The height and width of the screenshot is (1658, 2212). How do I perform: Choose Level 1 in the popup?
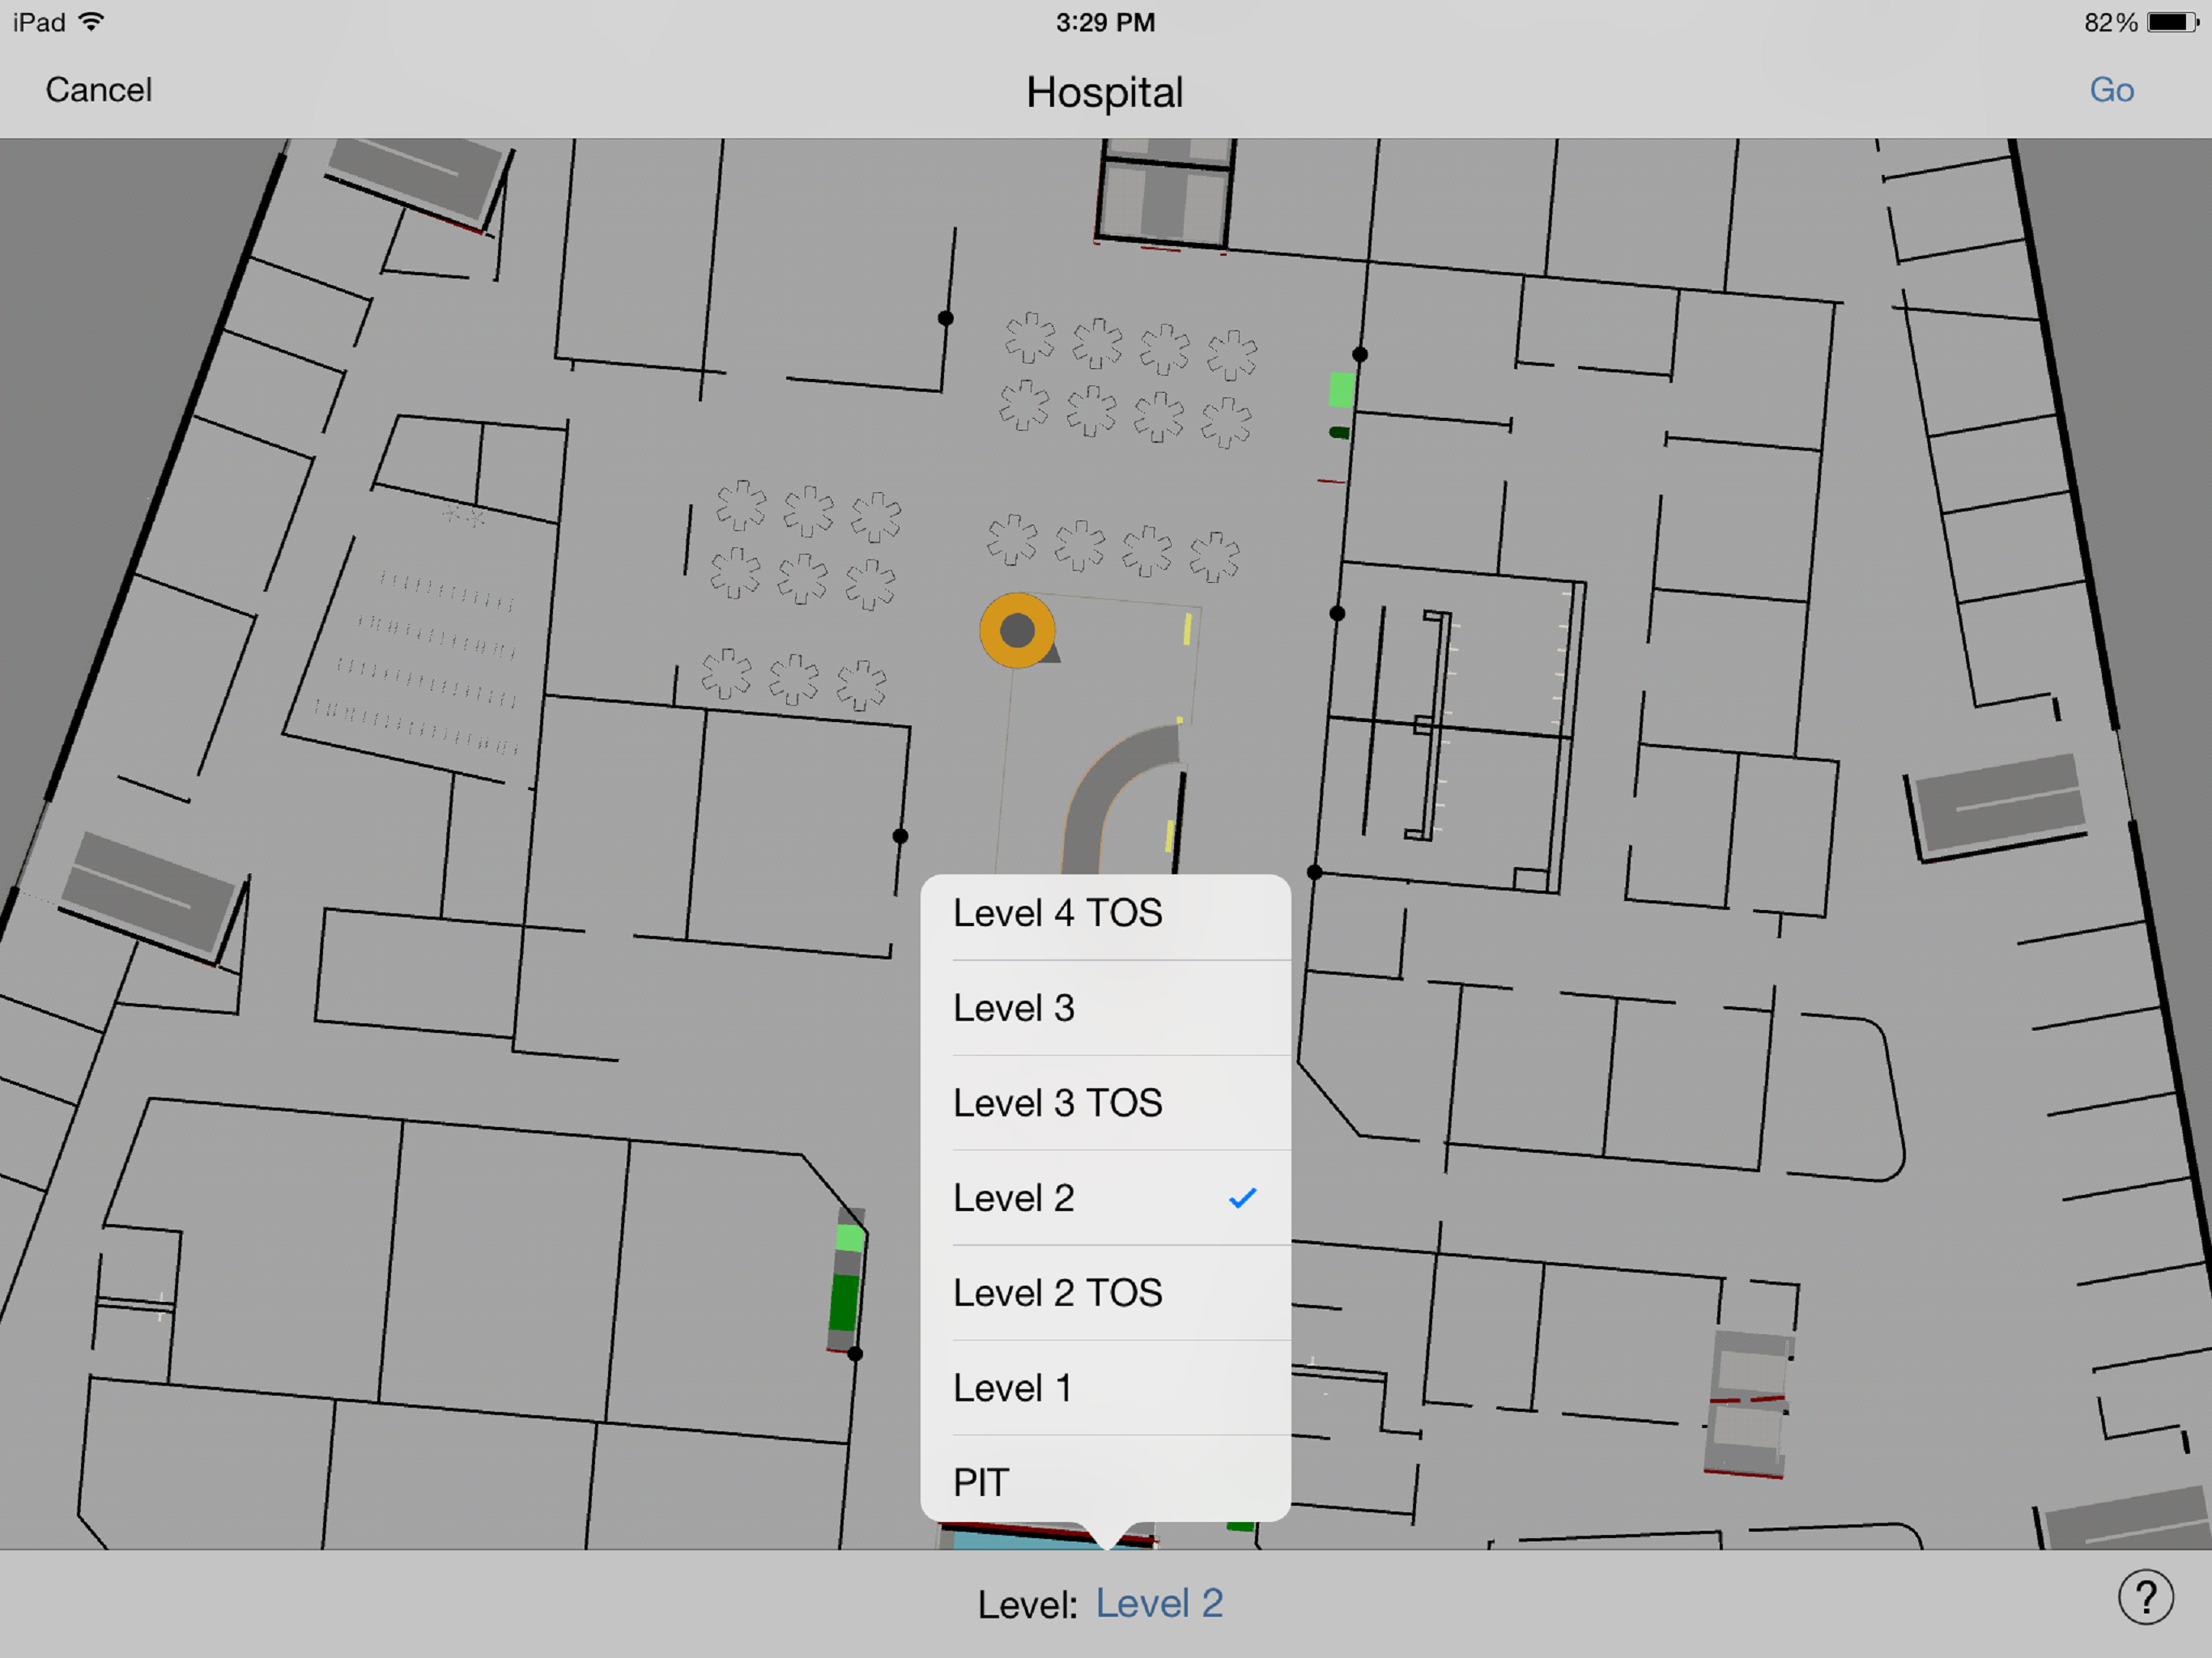pos(1011,1388)
